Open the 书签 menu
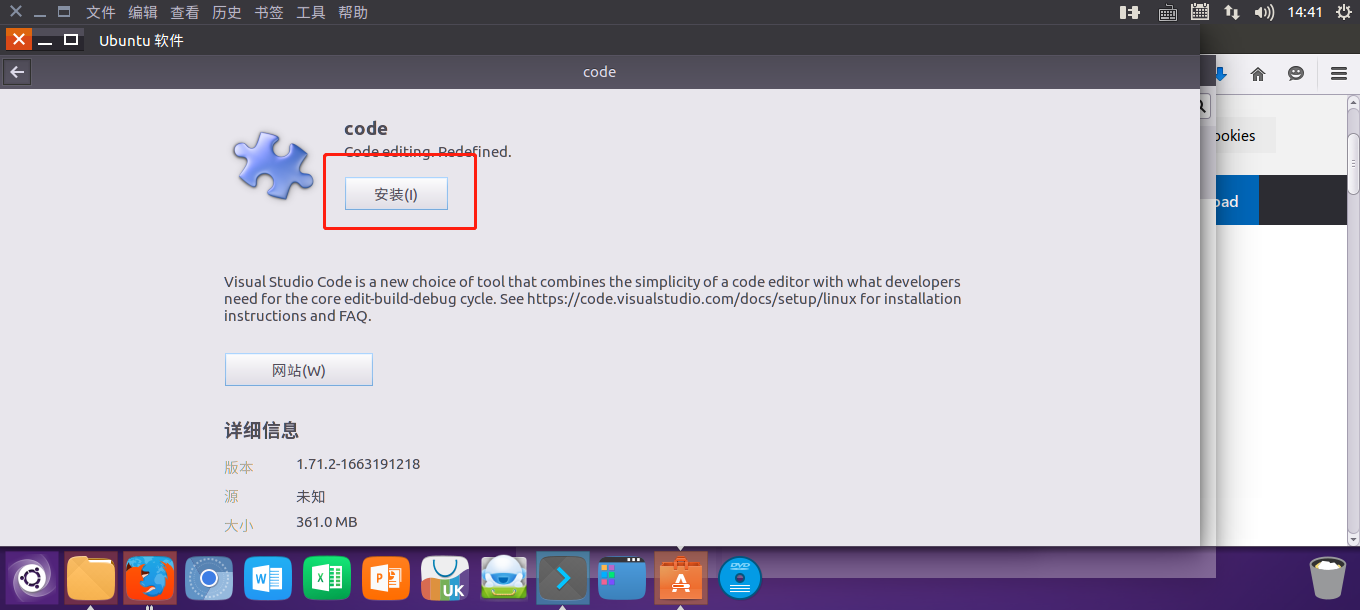Image resolution: width=1360 pixels, height=610 pixels. (x=269, y=13)
